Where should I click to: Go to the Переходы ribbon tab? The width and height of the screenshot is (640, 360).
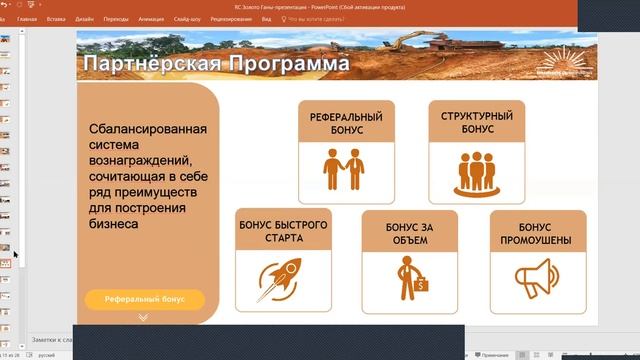pos(116,19)
